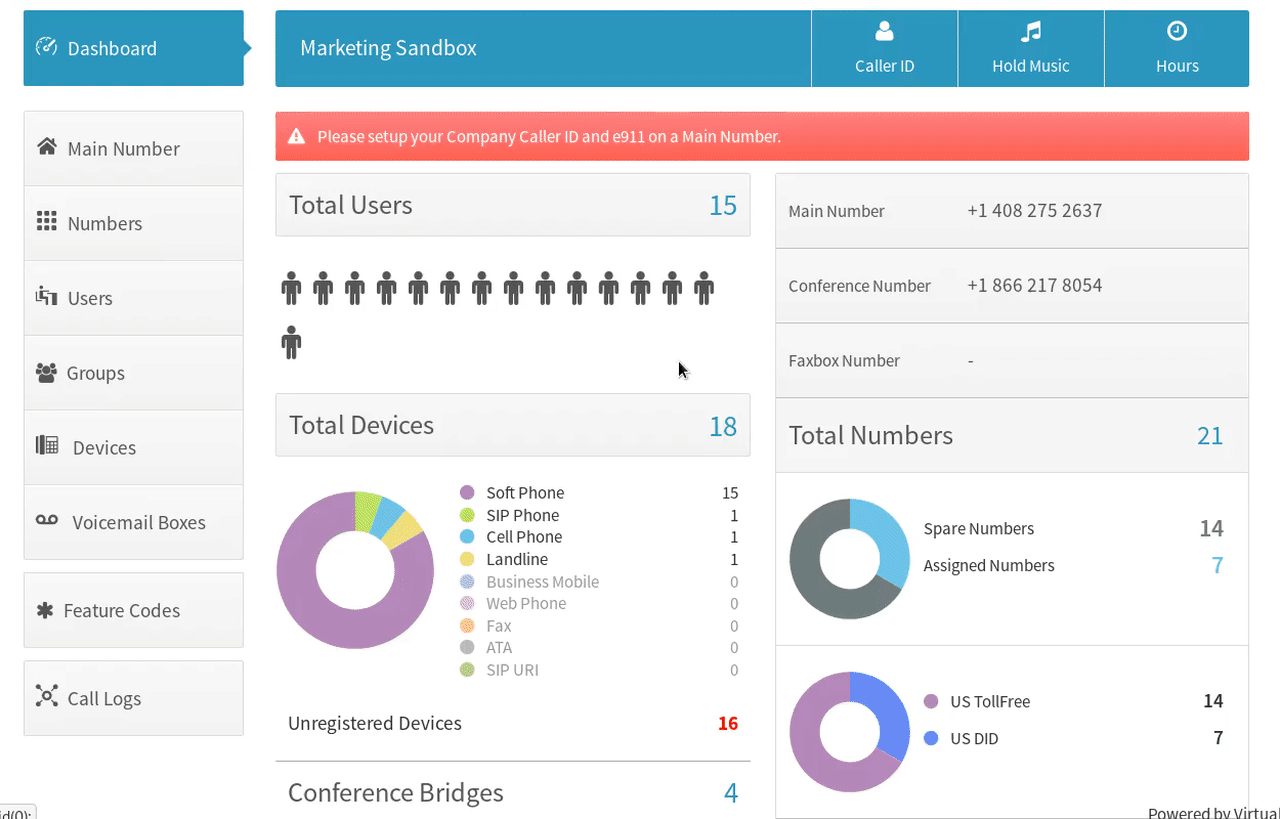Click the red Caller ID warning banner

pos(761,136)
